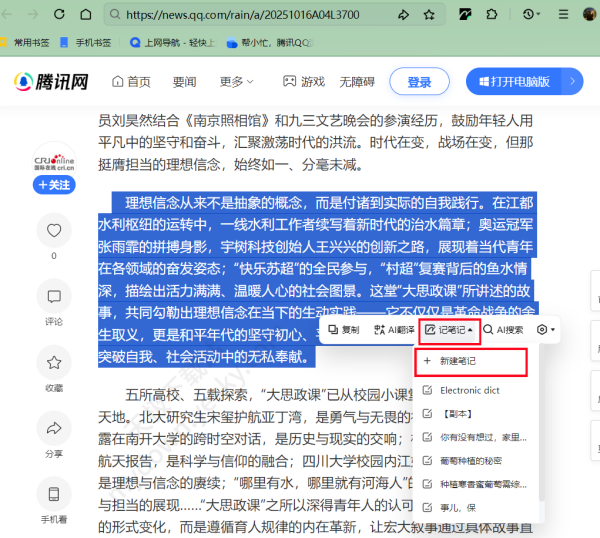Screen dimensions: 600x538
Task: Choose the Electronic dict note
Action: (x=470, y=390)
